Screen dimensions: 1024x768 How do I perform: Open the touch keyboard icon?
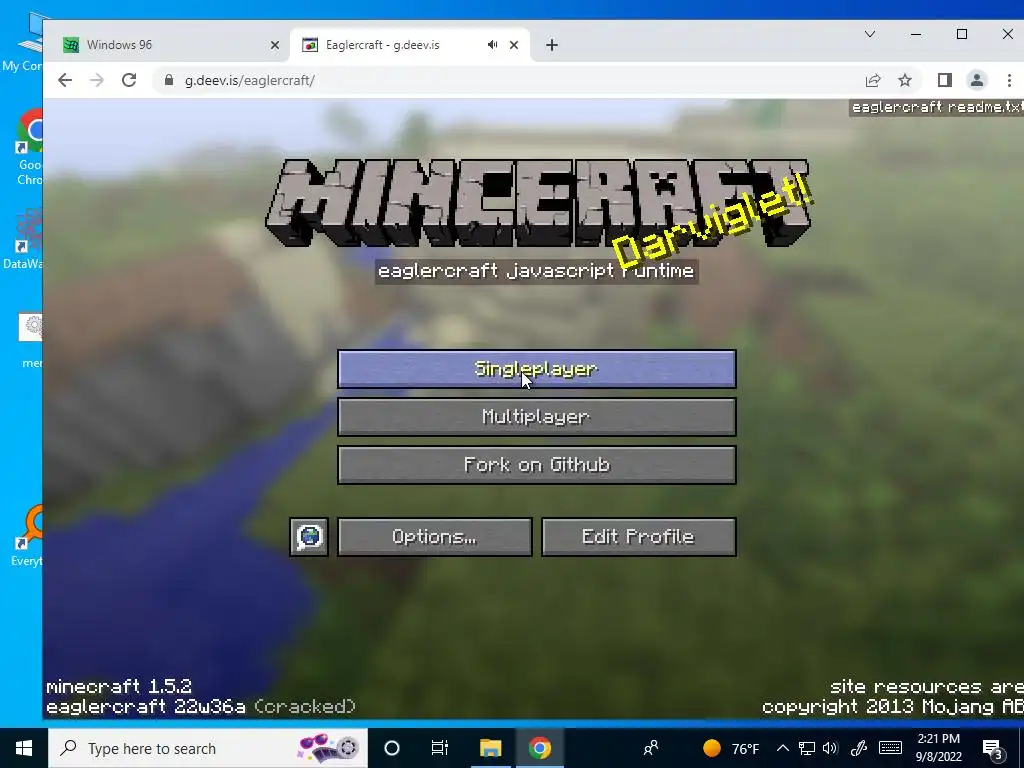tap(890, 748)
